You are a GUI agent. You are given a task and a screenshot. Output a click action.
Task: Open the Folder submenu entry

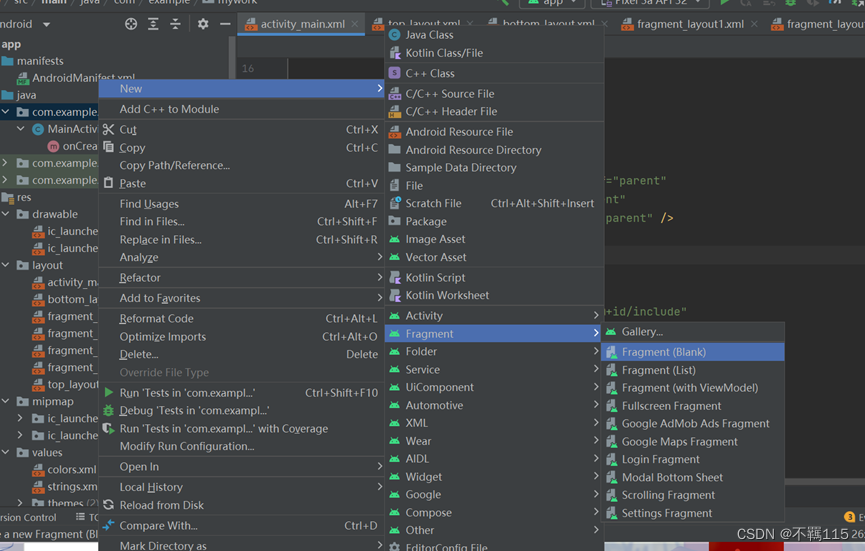(493, 351)
